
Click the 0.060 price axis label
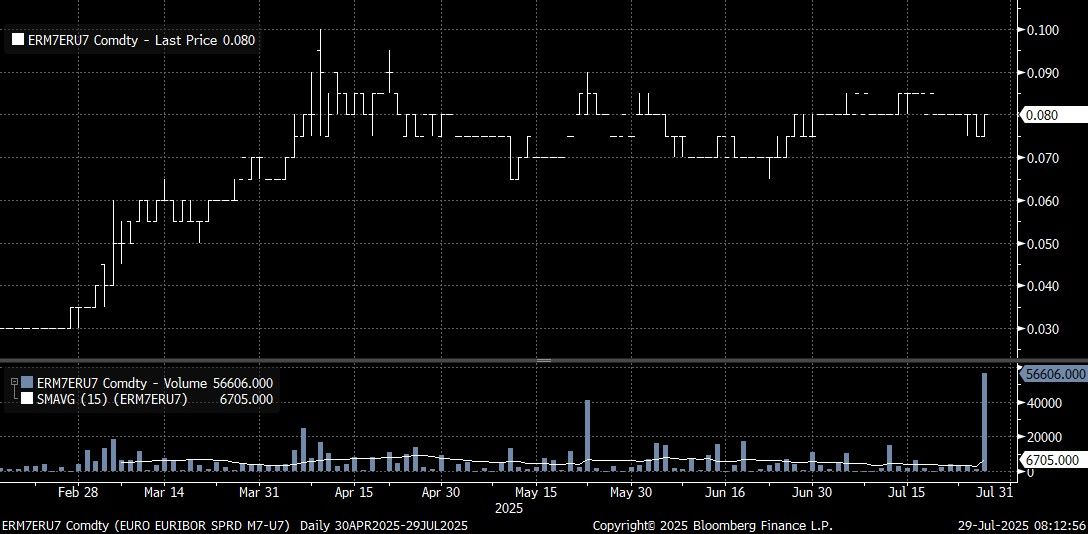tap(1042, 201)
